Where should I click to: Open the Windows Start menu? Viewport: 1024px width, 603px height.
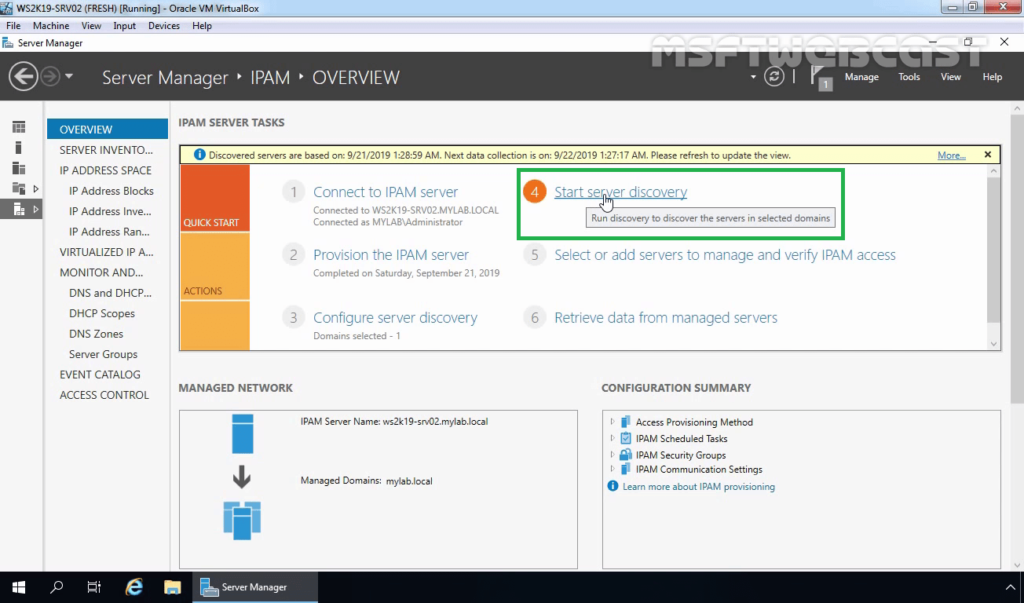[x=18, y=587]
